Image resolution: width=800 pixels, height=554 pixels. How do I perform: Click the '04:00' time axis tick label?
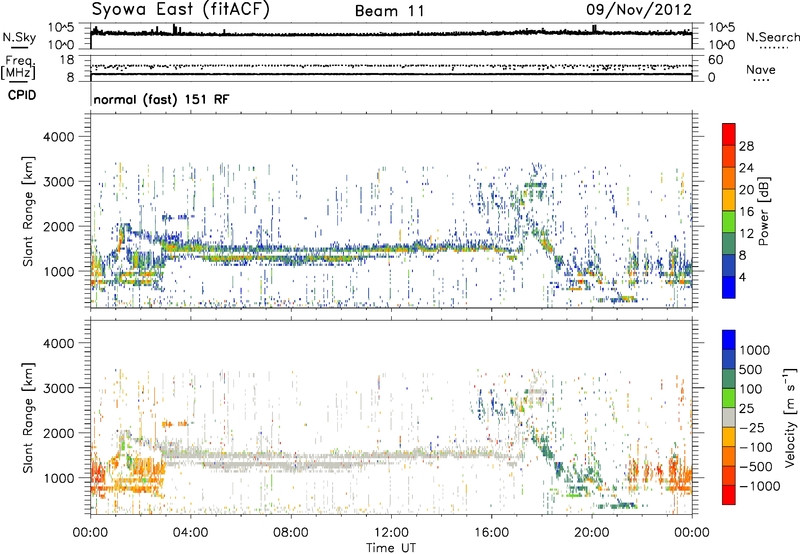click(190, 533)
